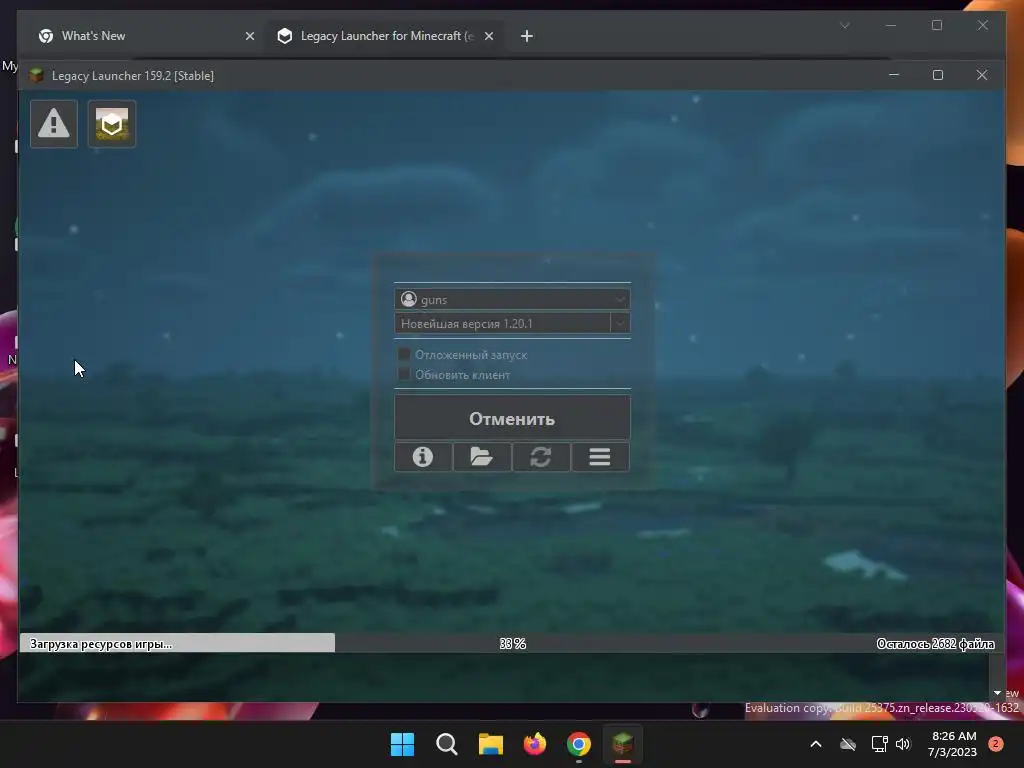Click the download progress bar at 33 %
Screen dimensions: 1024x768
(513, 643)
